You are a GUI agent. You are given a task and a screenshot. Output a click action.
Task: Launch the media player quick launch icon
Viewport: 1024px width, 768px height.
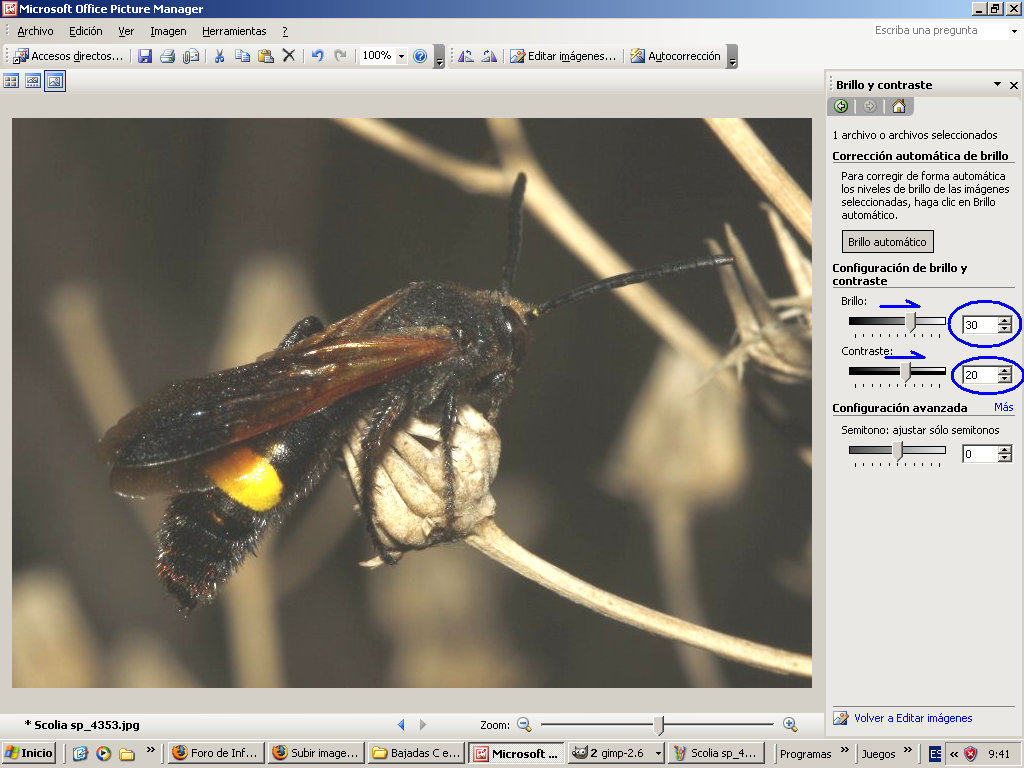click(x=103, y=754)
